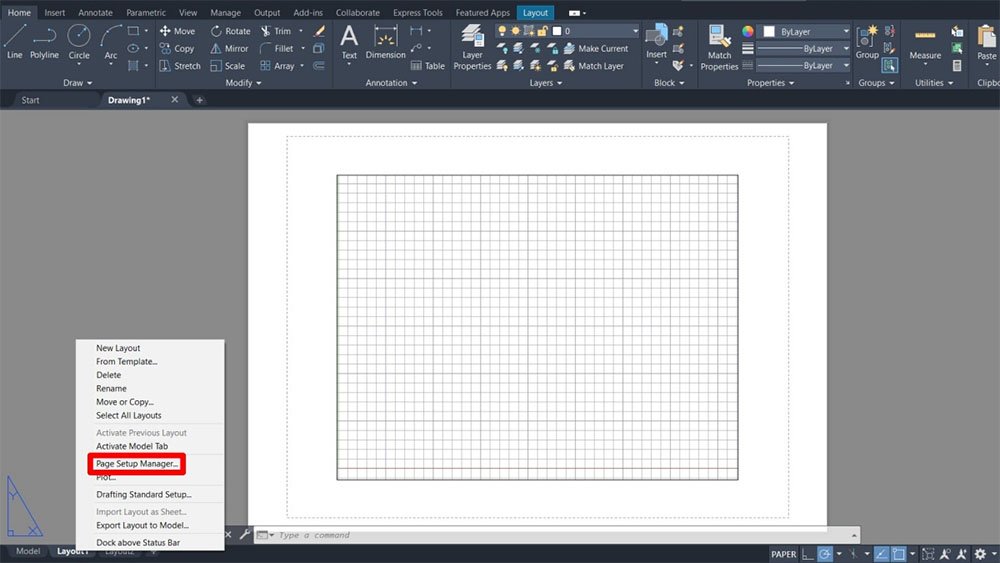The height and width of the screenshot is (563, 1000).
Task: Insert multiline Text annotation
Action: pos(349,42)
